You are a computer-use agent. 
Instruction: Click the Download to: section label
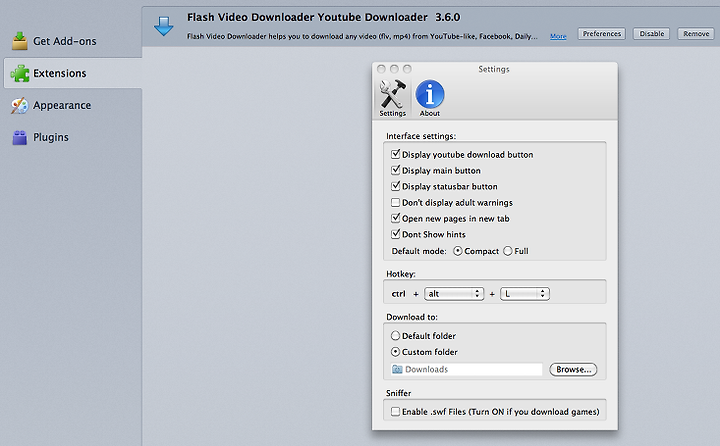pyautogui.click(x=412, y=317)
